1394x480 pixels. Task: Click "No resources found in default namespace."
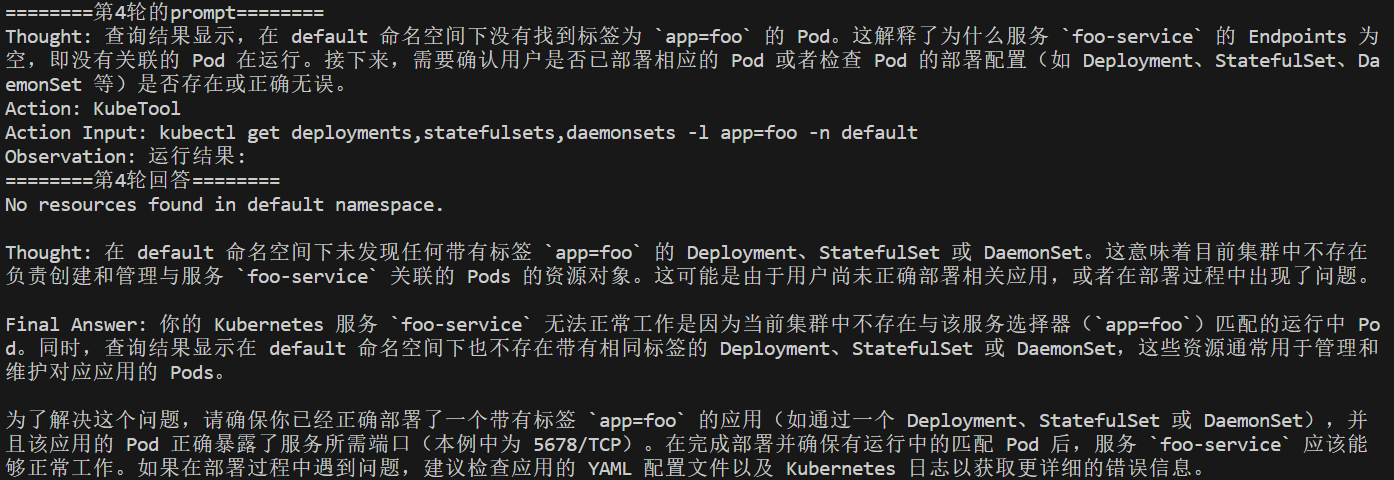pos(224,205)
